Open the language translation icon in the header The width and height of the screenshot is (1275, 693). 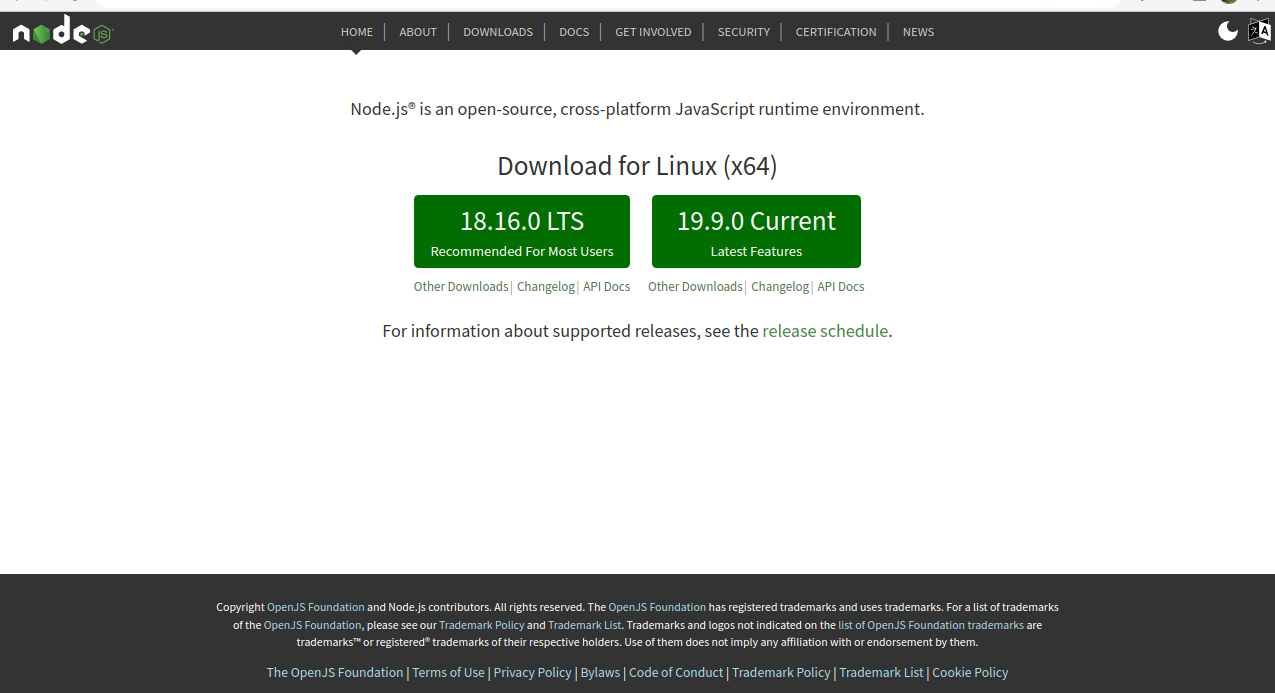pyautogui.click(x=1259, y=31)
